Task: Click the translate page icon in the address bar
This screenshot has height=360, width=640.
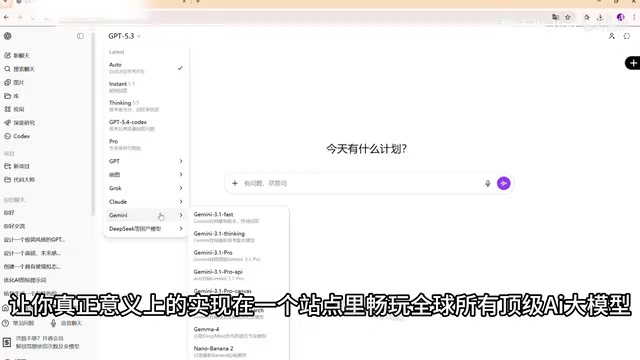Action: (x=556, y=17)
